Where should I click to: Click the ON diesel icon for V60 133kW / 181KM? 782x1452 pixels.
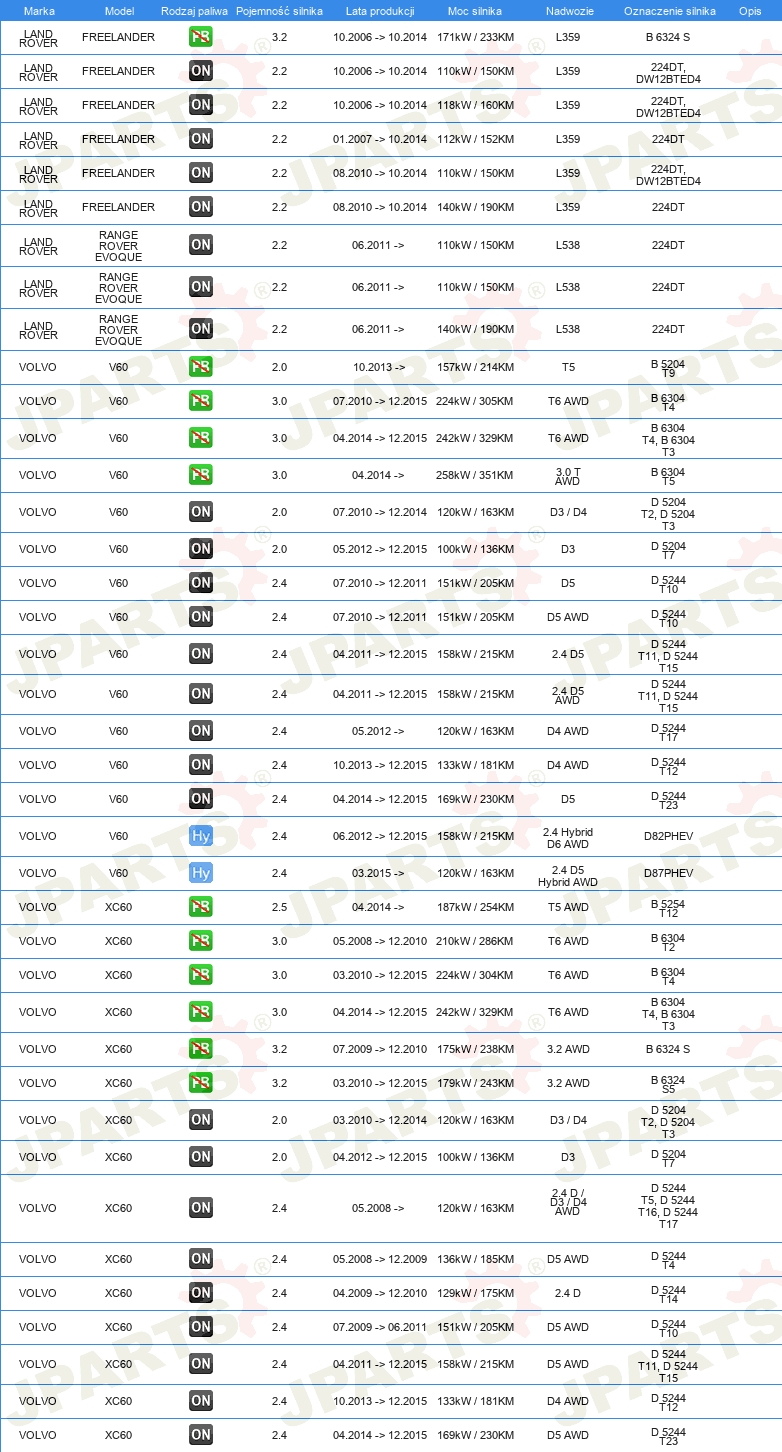click(201, 765)
